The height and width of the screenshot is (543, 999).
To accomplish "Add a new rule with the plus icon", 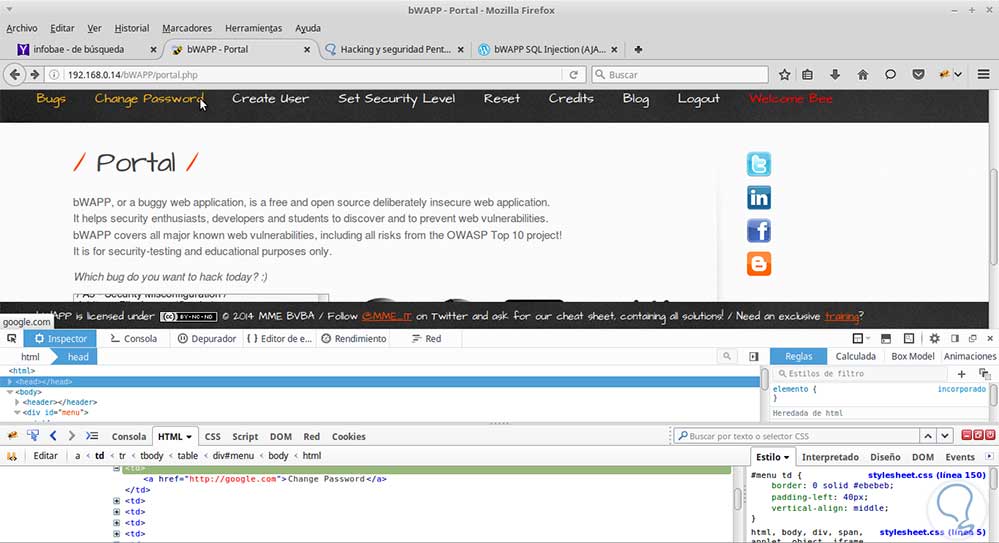I will point(961,373).
